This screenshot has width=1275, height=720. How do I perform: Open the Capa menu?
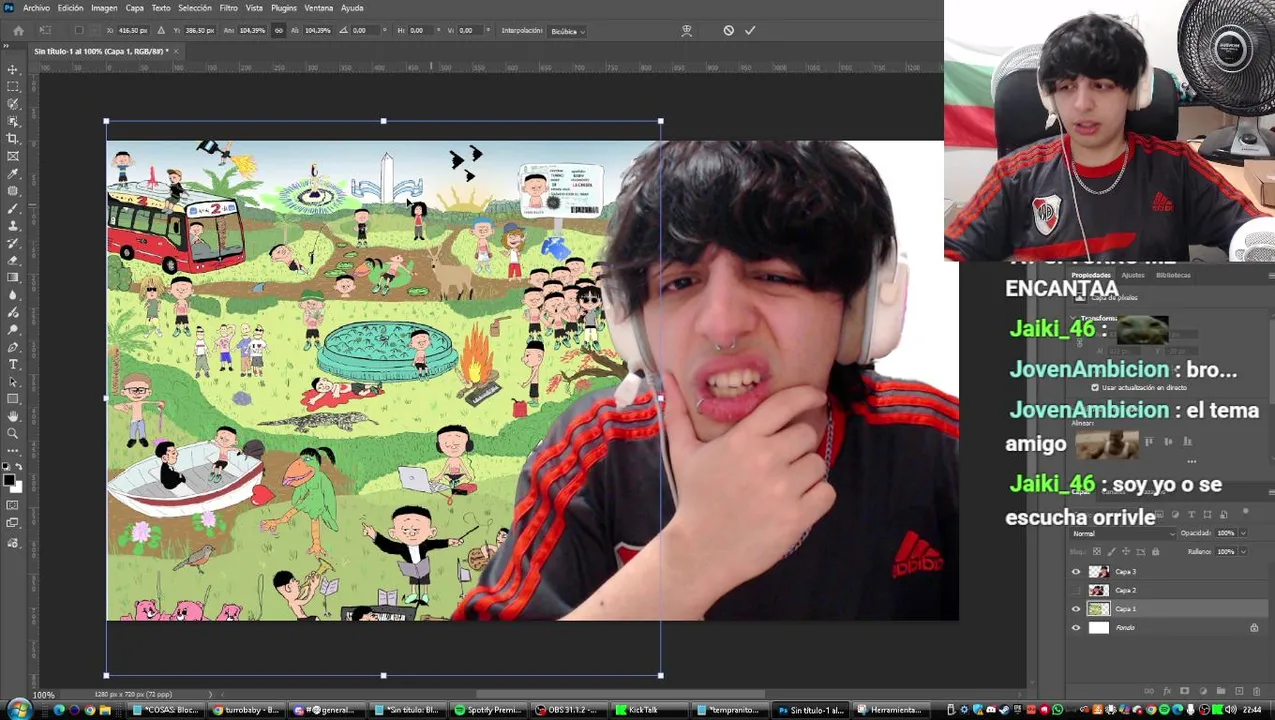point(135,8)
